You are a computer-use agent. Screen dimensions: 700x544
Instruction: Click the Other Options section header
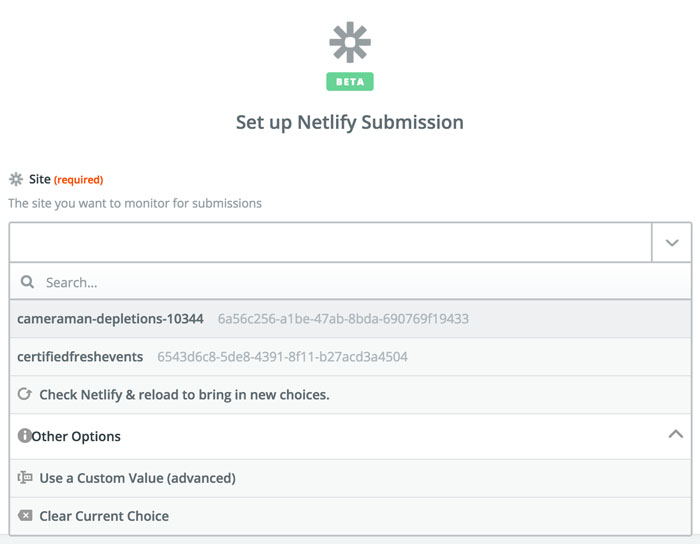coord(76,436)
